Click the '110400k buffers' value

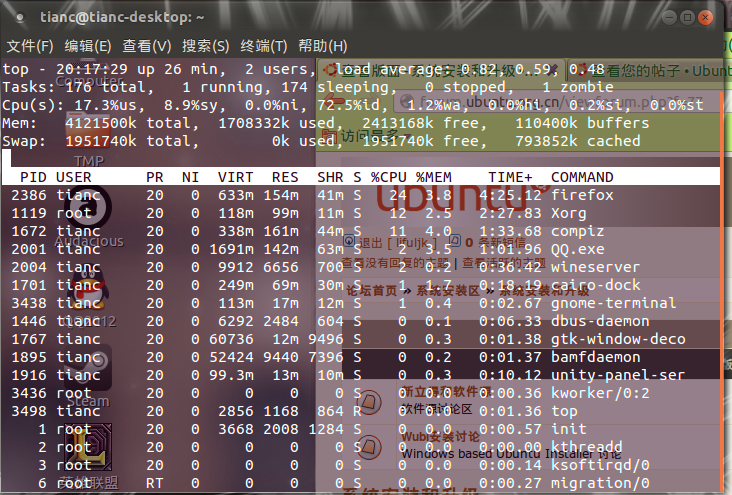(582, 123)
